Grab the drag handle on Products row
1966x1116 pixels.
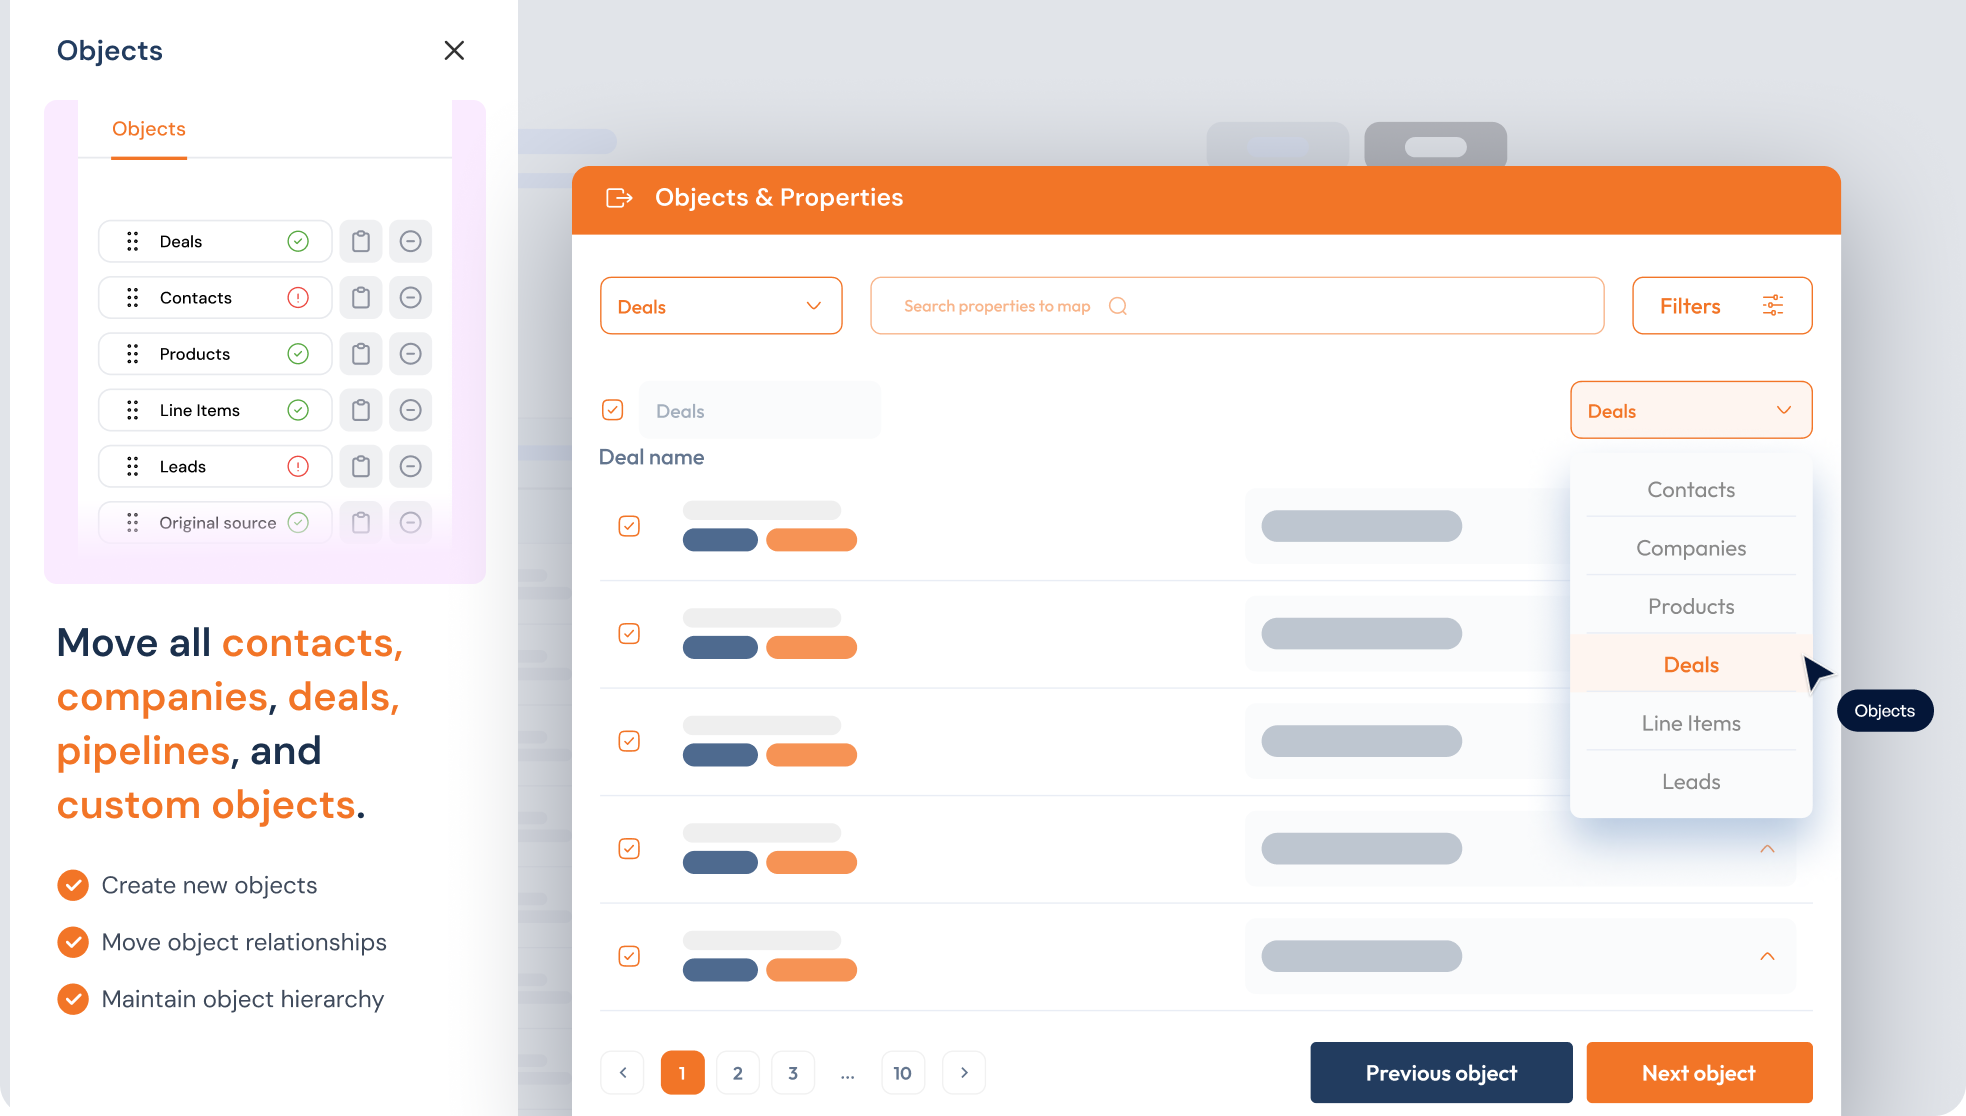coord(132,354)
